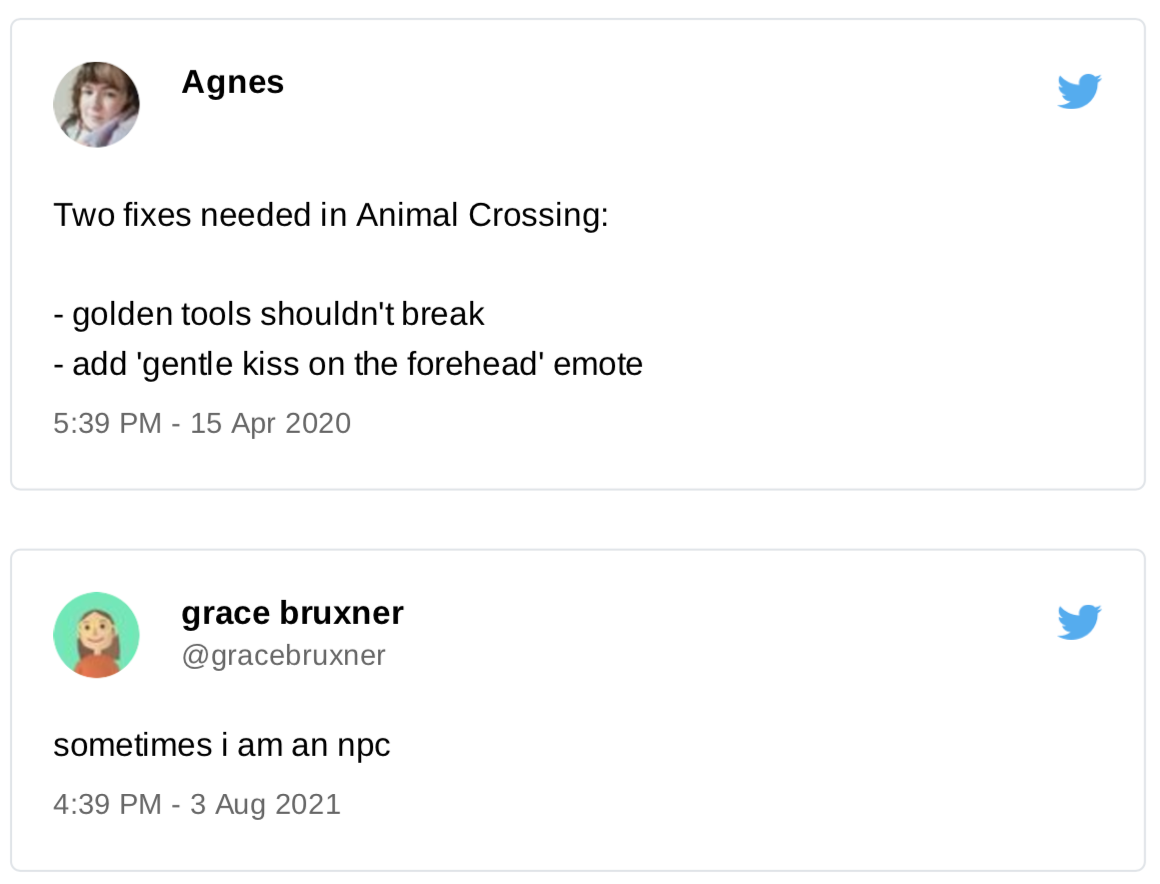Select the tweet saying sometimes i am an npc
Viewport: 1160px width, 884px height.
tap(222, 744)
